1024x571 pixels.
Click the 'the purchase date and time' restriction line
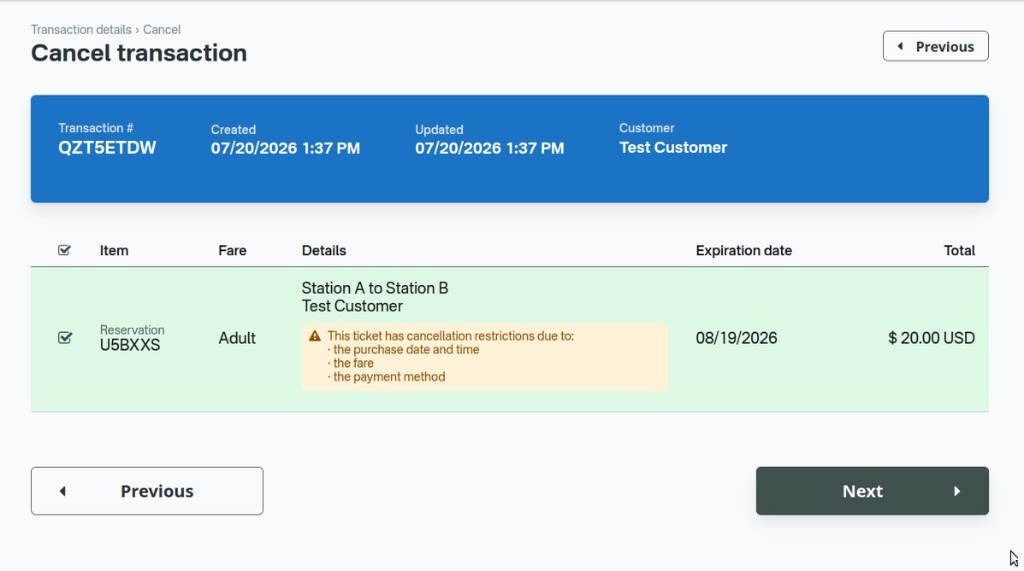(x=406, y=350)
